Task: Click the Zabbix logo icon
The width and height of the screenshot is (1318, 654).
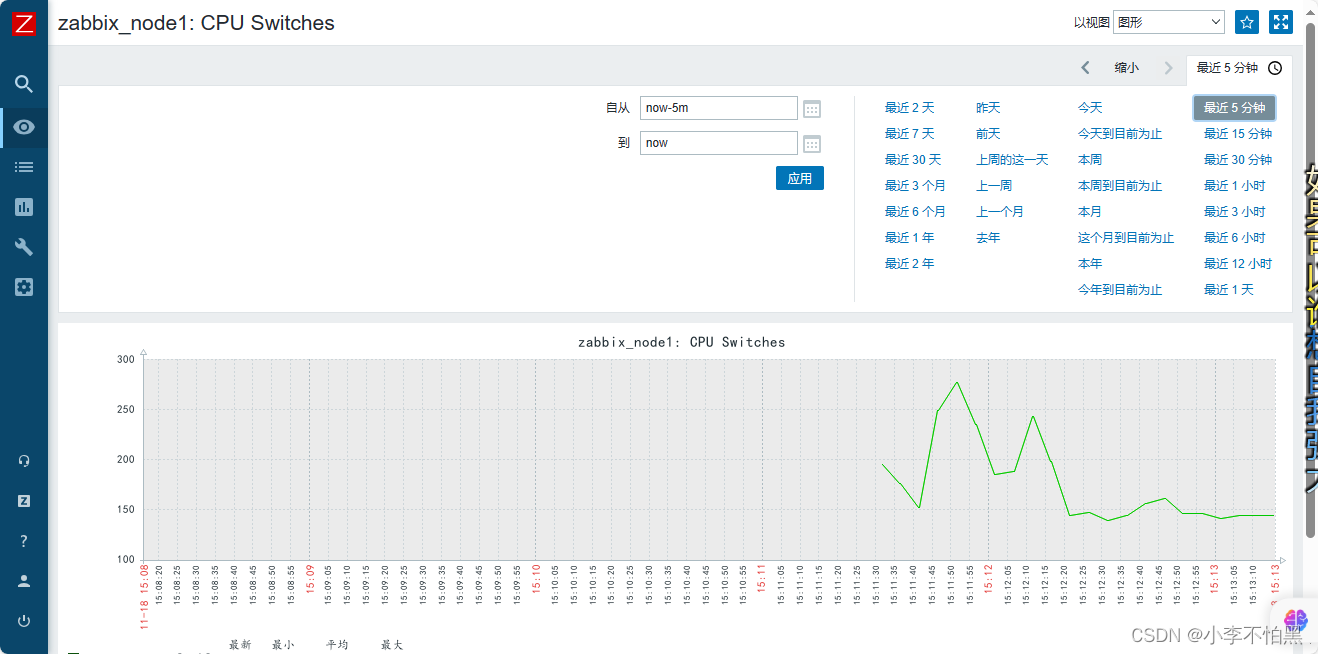Action: point(24,24)
